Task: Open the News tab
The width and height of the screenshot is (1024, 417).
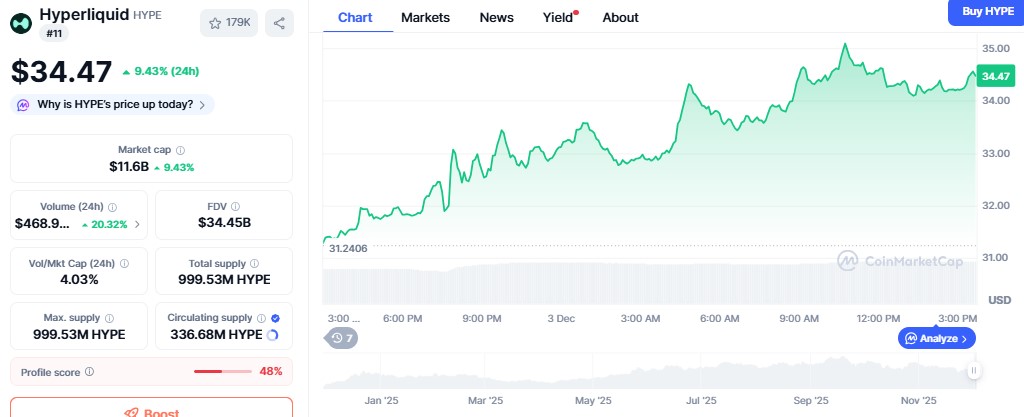Action: 496,17
